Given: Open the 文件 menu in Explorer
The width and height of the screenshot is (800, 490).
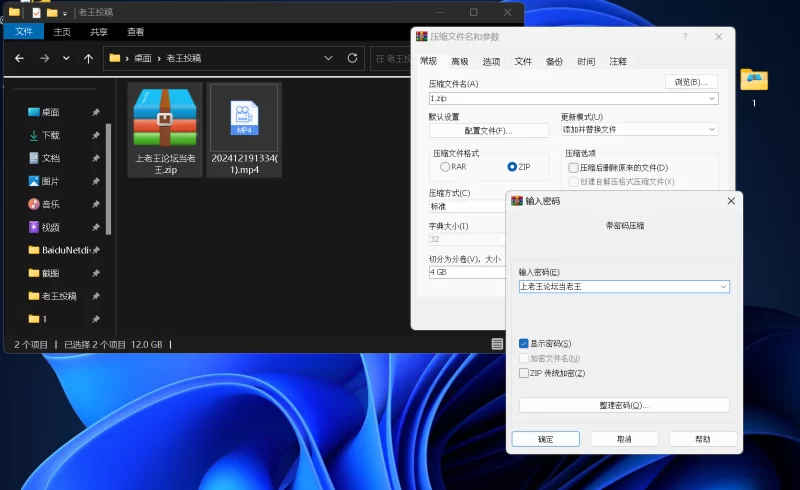Looking at the screenshot, I should pyautogui.click(x=23, y=32).
